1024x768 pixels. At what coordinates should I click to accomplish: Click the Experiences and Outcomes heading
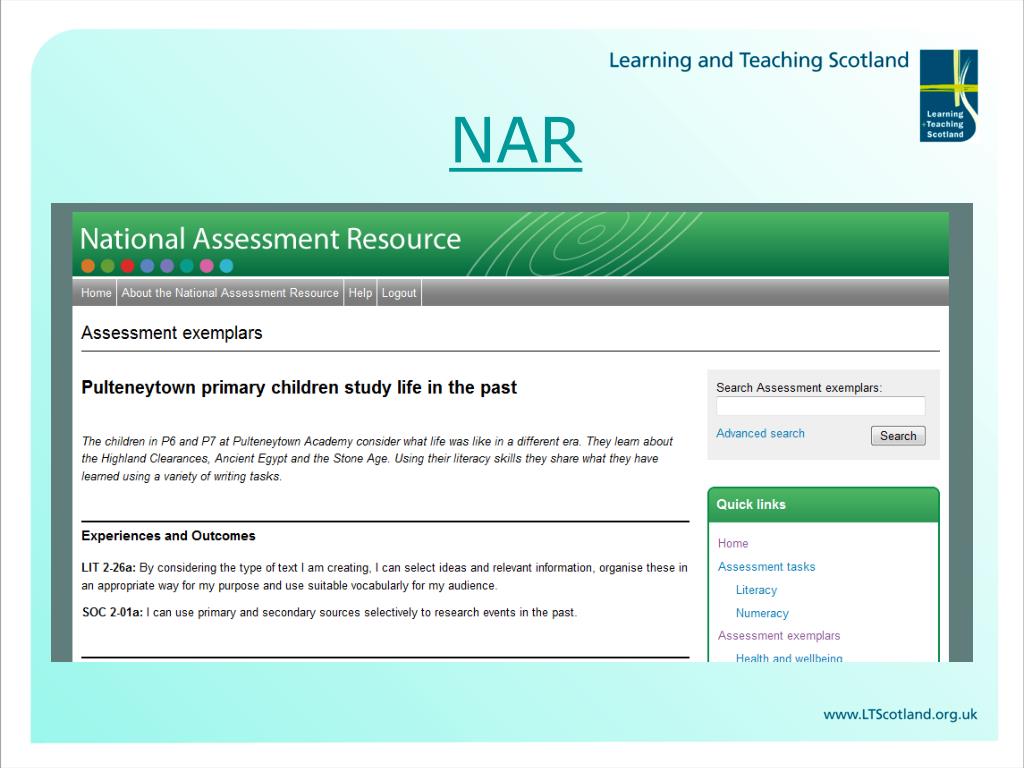click(x=168, y=536)
